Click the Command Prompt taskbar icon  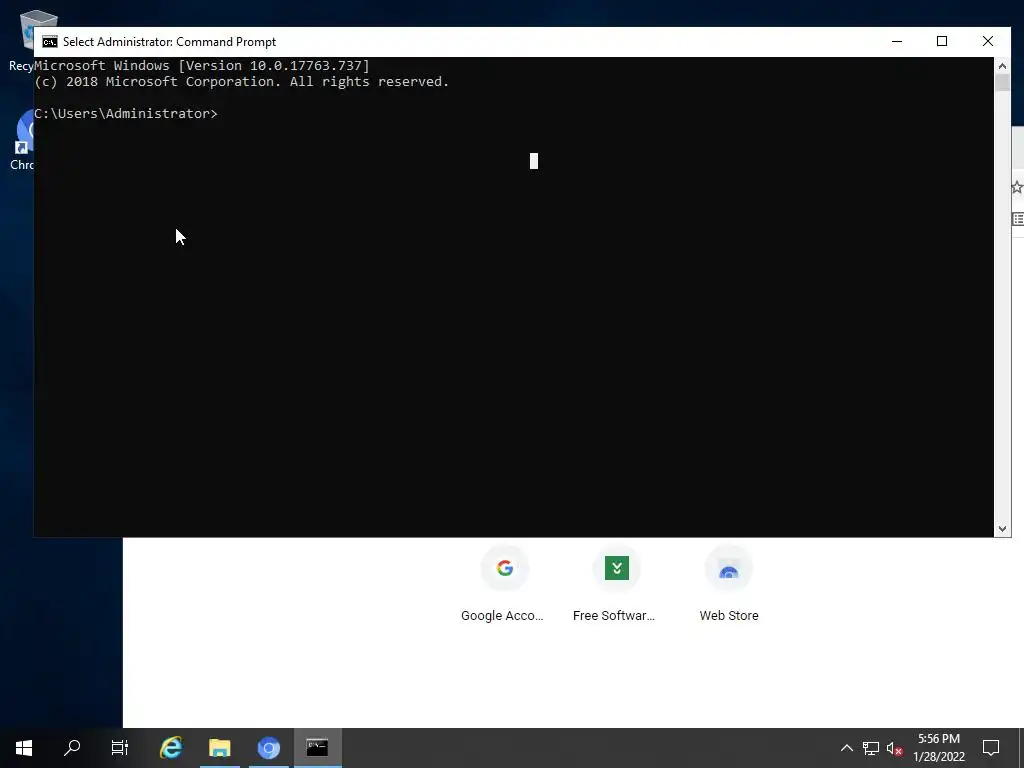(317, 748)
